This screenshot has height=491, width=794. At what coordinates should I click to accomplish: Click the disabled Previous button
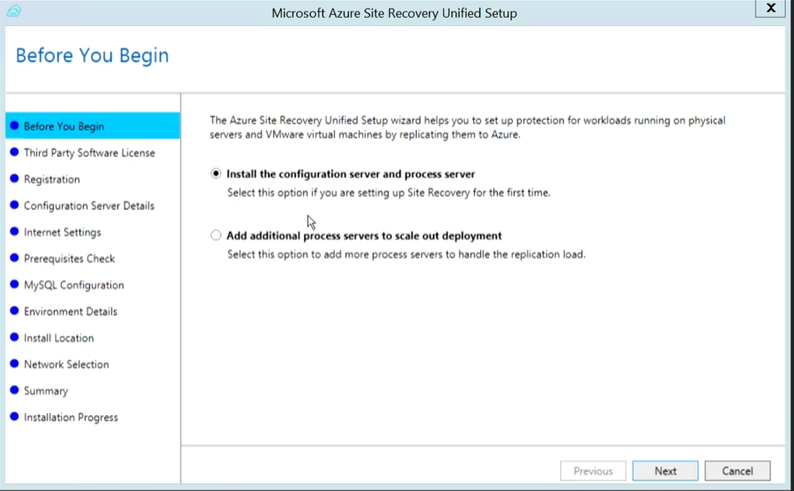[x=593, y=471]
